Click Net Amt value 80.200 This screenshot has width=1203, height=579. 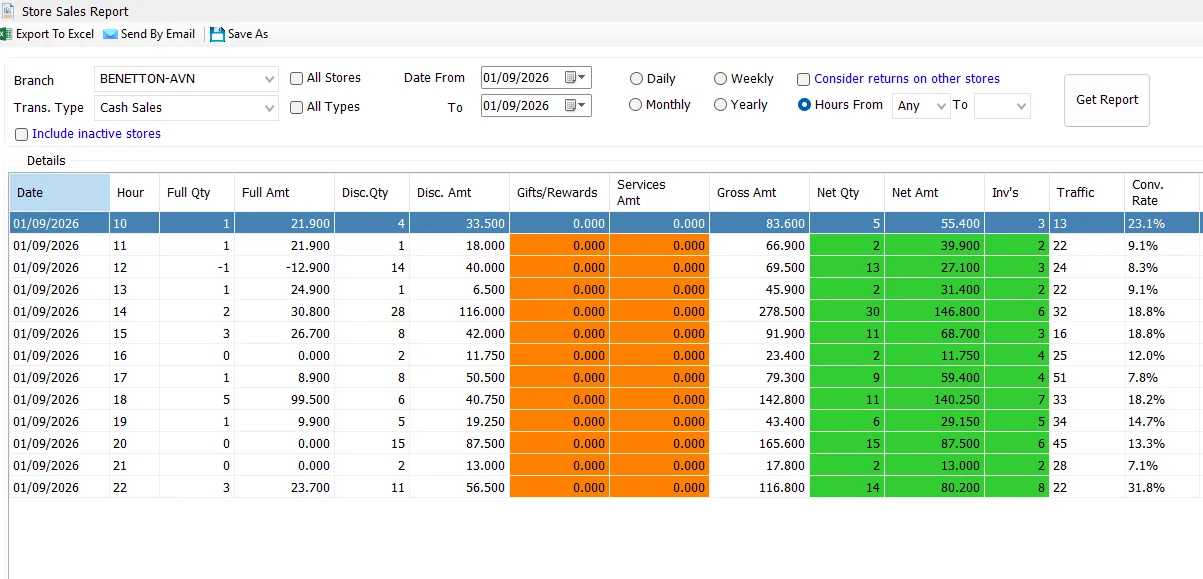coord(960,487)
